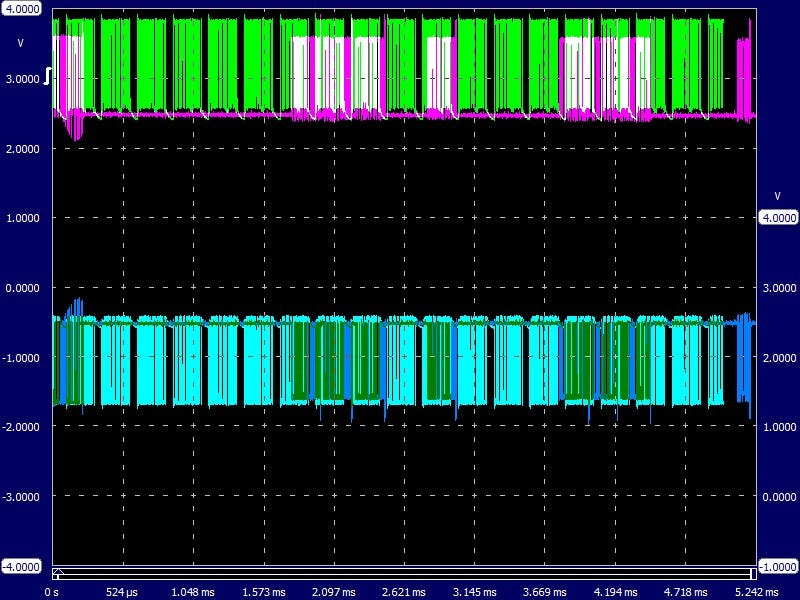Image resolution: width=800 pixels, height=600 pixels.
Task: Click the 2.621 ms time axis label
Action: click(404, 592)
